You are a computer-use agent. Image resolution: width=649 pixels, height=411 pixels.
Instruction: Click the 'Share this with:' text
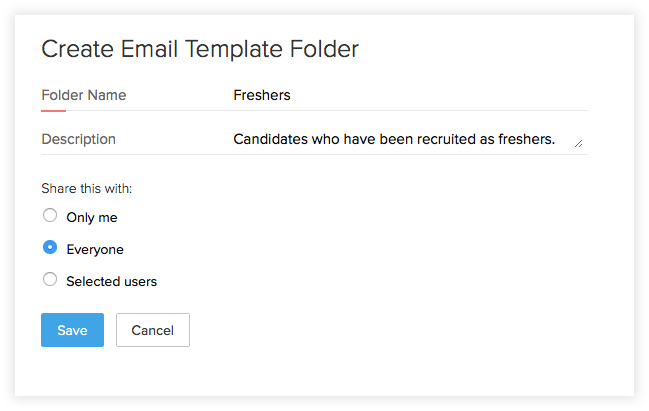(x=86, y=188)
